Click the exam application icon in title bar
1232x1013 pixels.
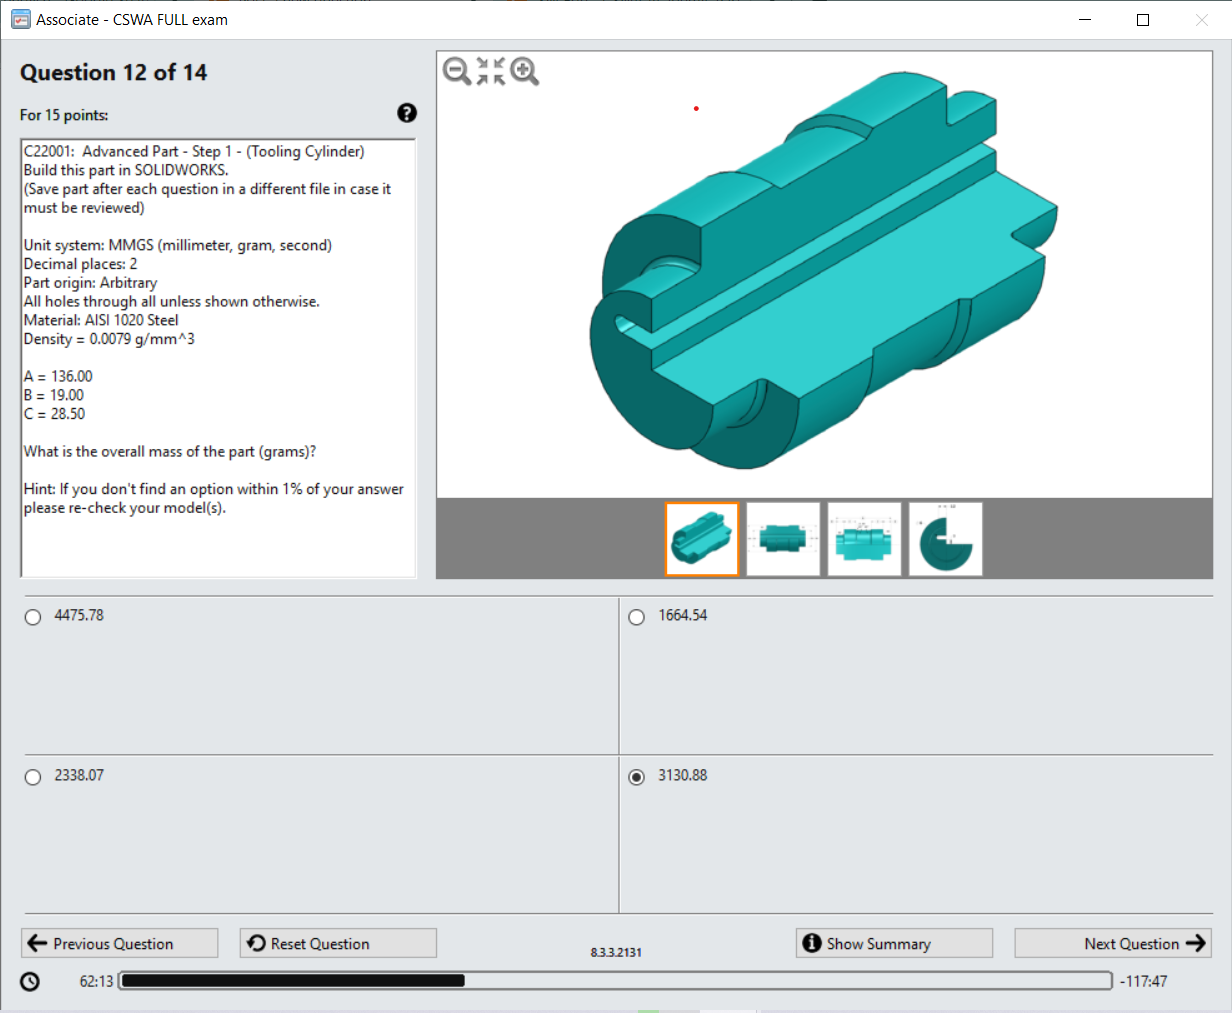point(20,19)
